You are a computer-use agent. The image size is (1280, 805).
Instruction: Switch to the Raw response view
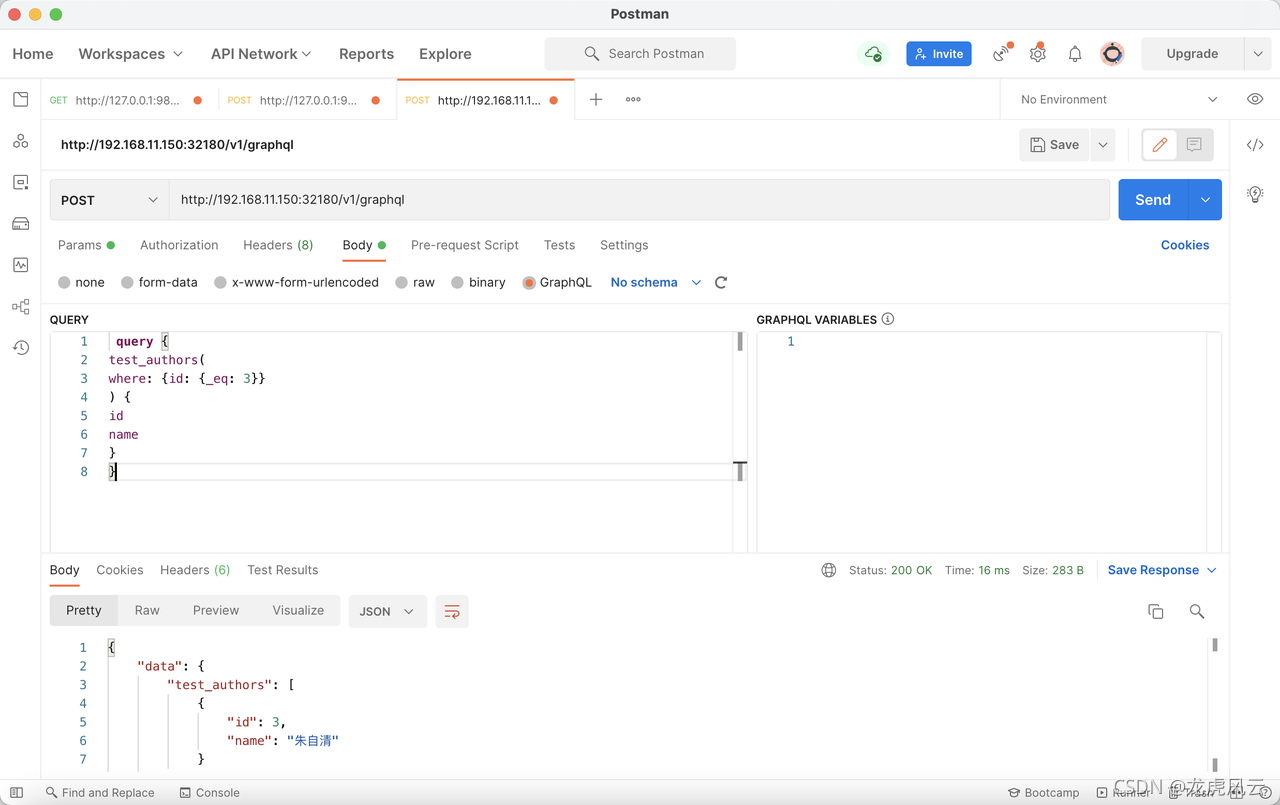click(x=147, y=611)
